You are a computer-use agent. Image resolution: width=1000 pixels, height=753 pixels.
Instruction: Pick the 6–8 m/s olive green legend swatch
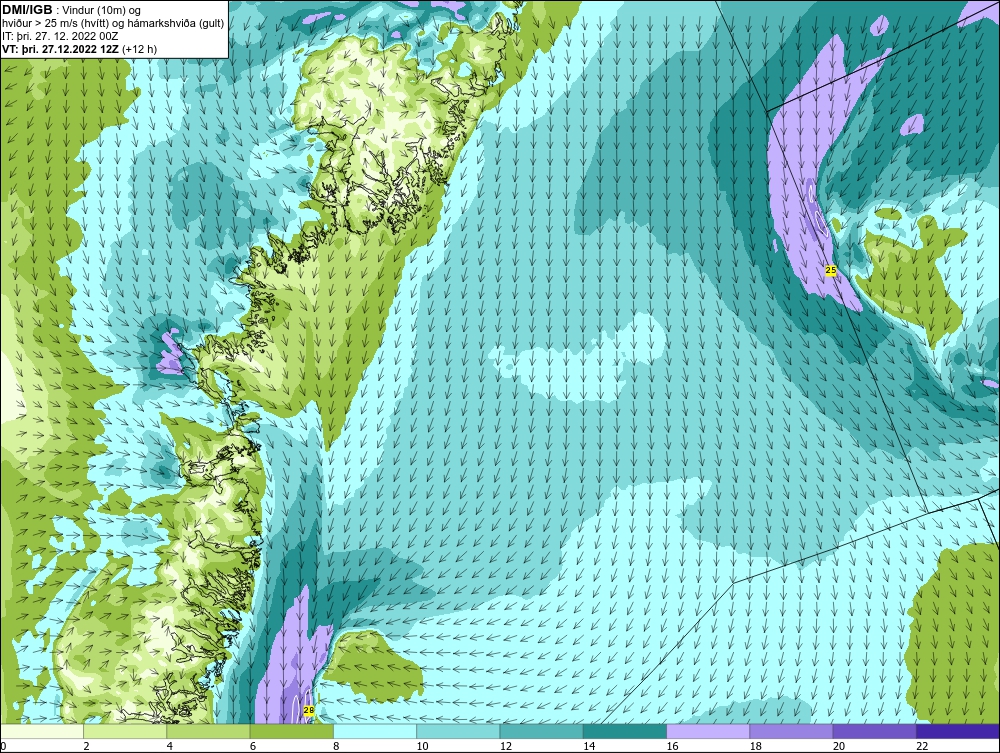pos(291,731)
